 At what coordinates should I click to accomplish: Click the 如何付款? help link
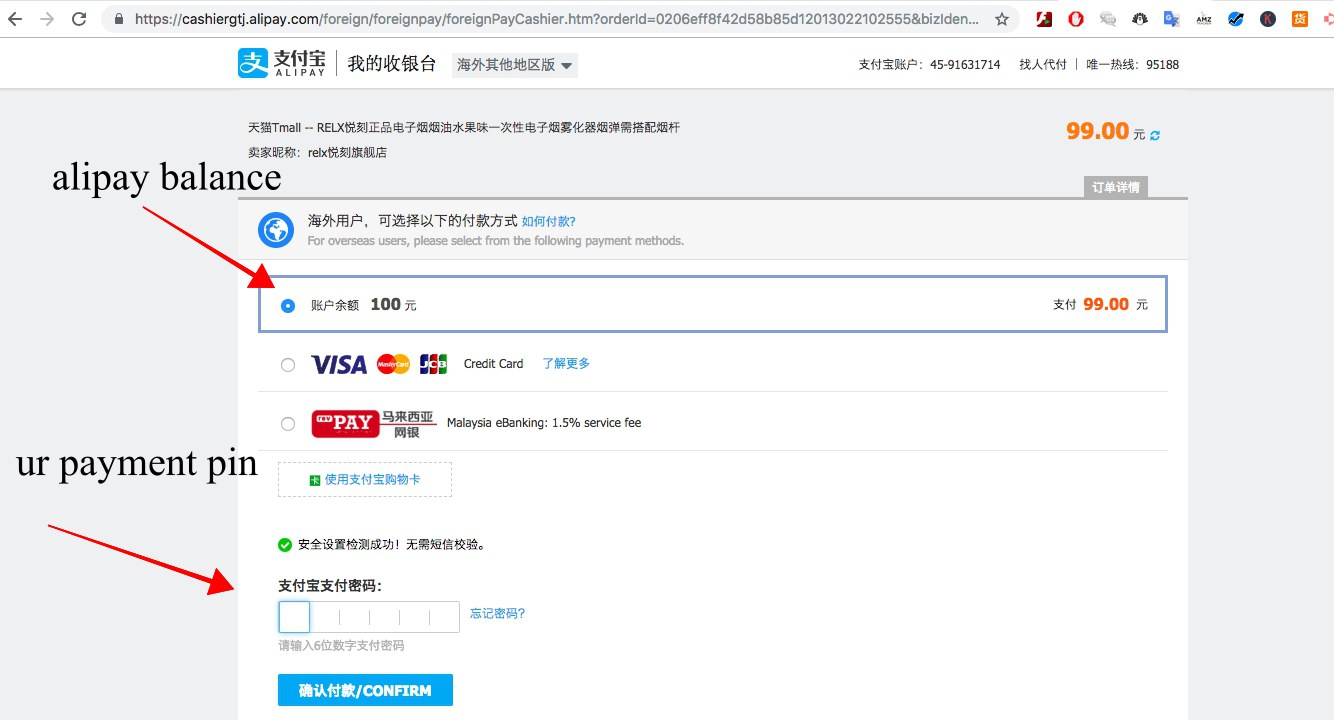549,221
